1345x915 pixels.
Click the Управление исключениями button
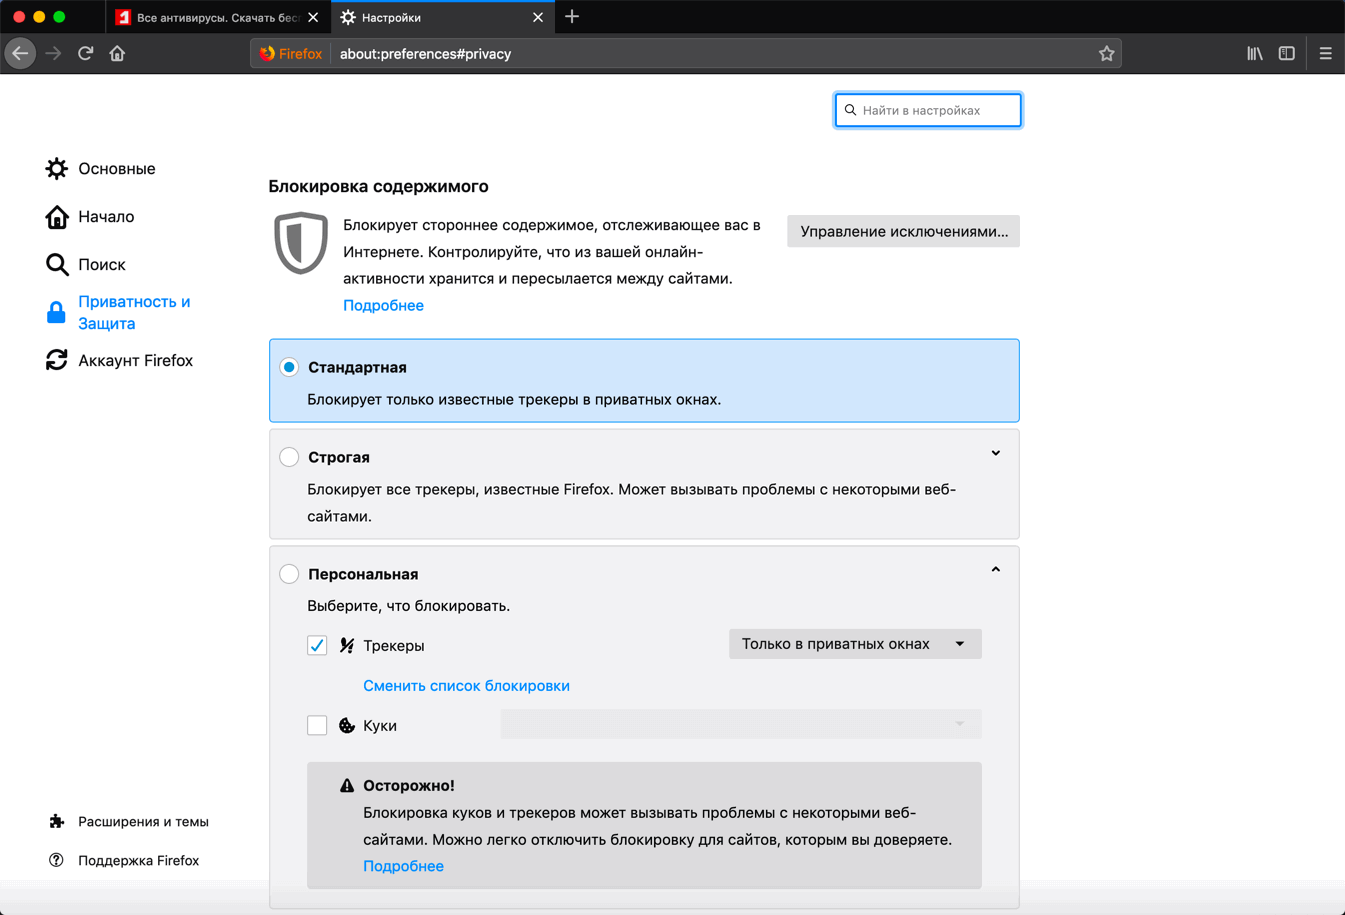click(903, 231)
